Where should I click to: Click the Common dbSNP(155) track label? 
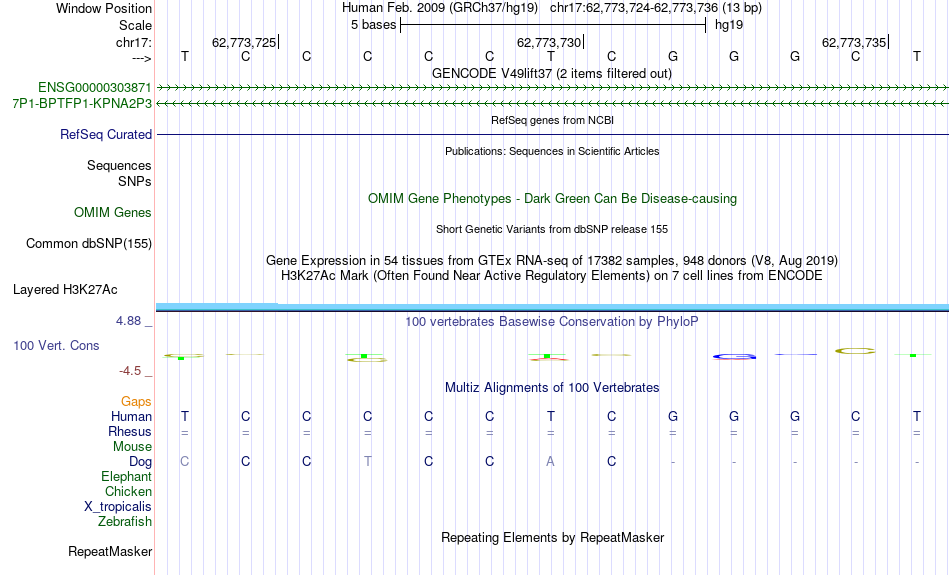pyautogui.click(x=88, y=244)
